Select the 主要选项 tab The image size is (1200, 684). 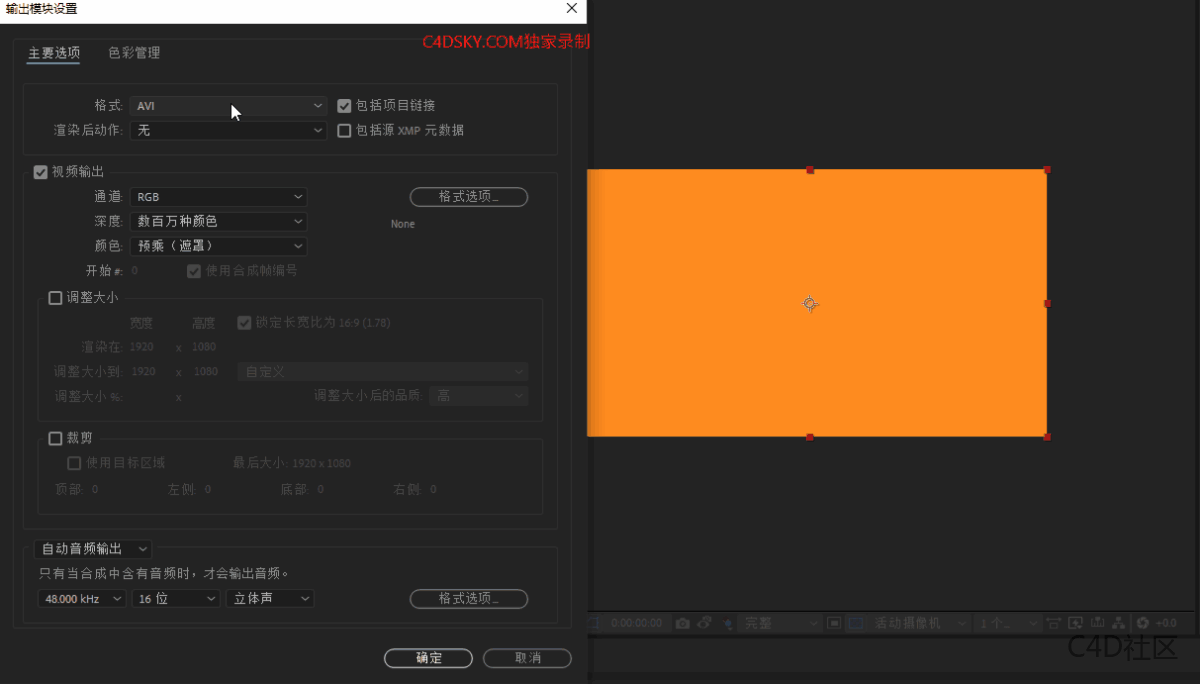pos(52,53)
